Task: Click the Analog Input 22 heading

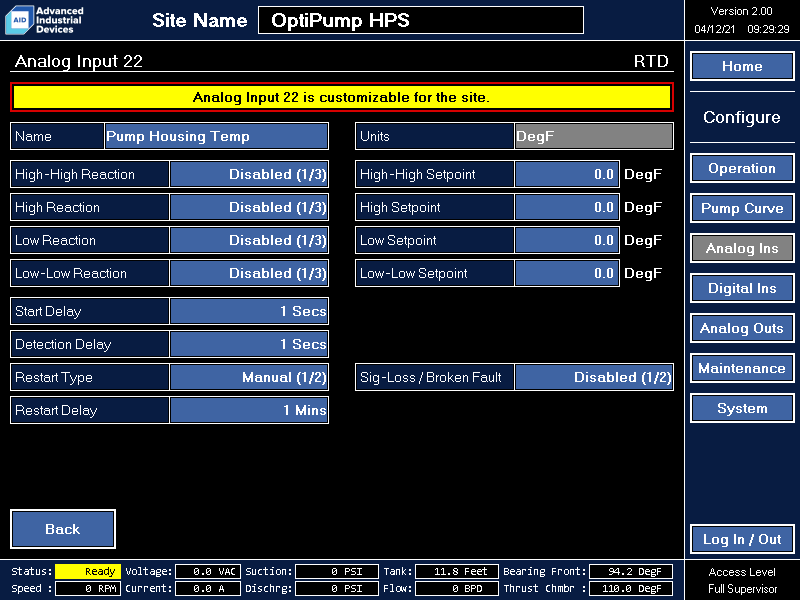Action: coord(79,61)
